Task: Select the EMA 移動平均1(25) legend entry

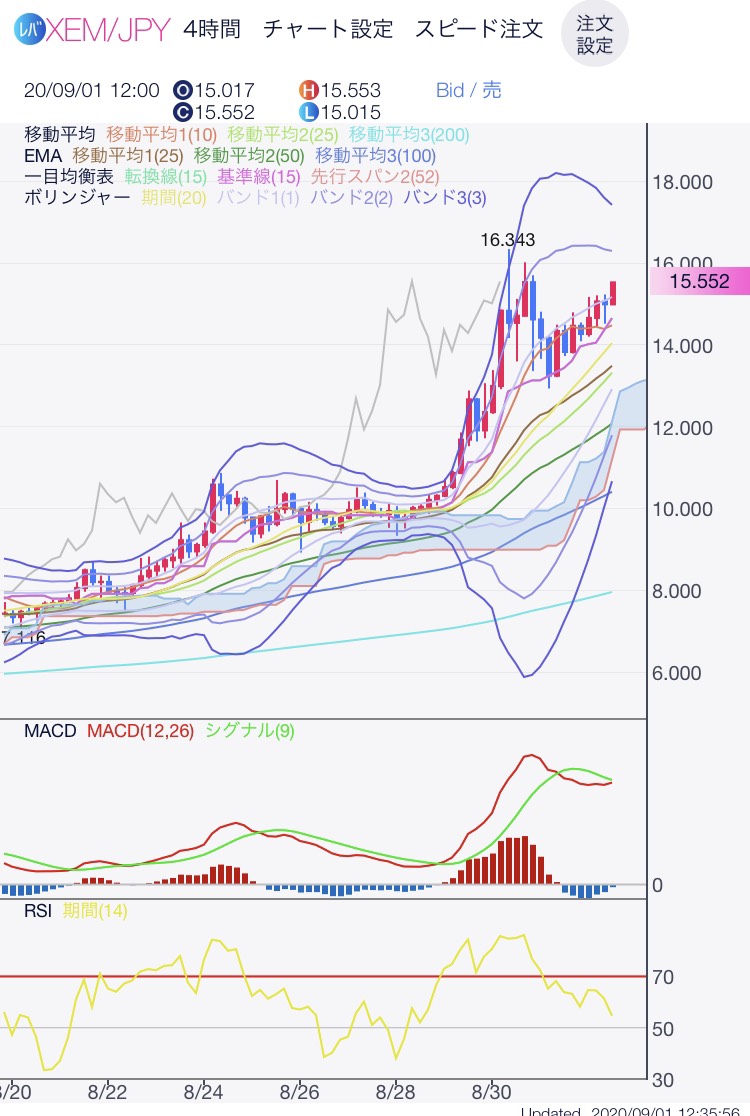Action: click(127, 156)
